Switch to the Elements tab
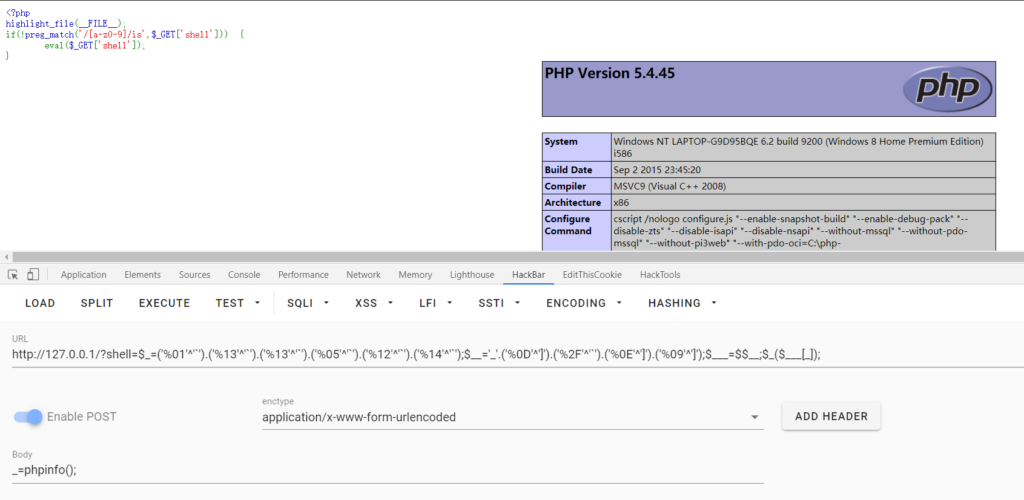 coord(142,275)
